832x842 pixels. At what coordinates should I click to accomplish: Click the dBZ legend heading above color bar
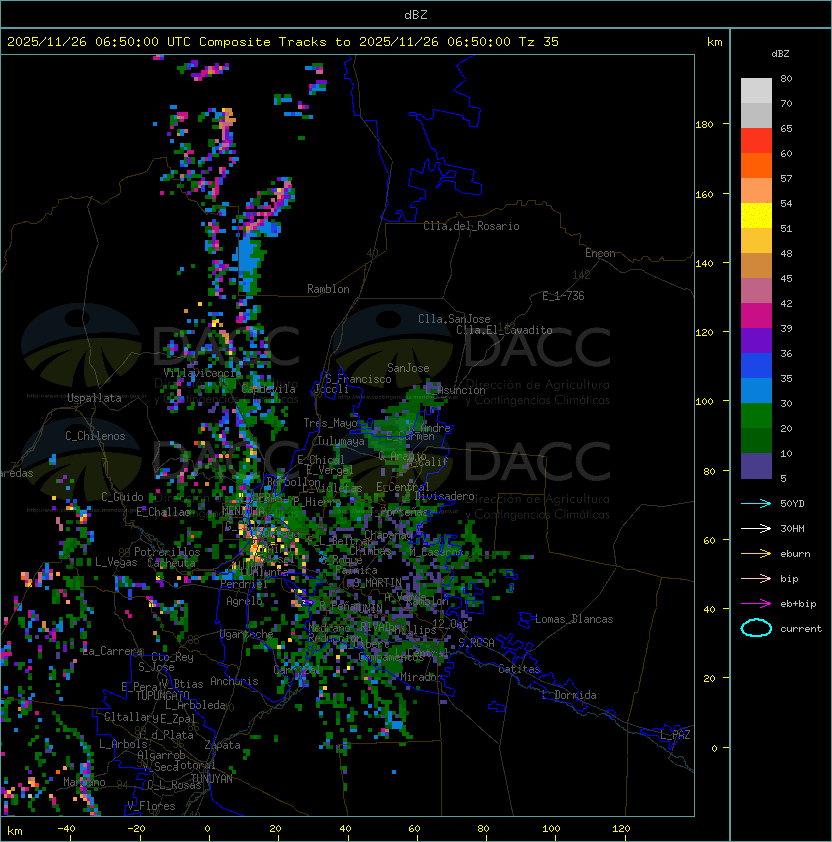(x=780, y=54)
